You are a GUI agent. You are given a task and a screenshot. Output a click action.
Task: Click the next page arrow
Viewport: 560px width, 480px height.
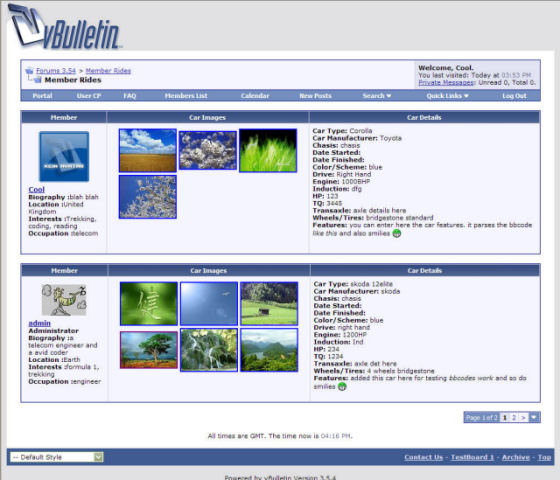coord(523,417)
